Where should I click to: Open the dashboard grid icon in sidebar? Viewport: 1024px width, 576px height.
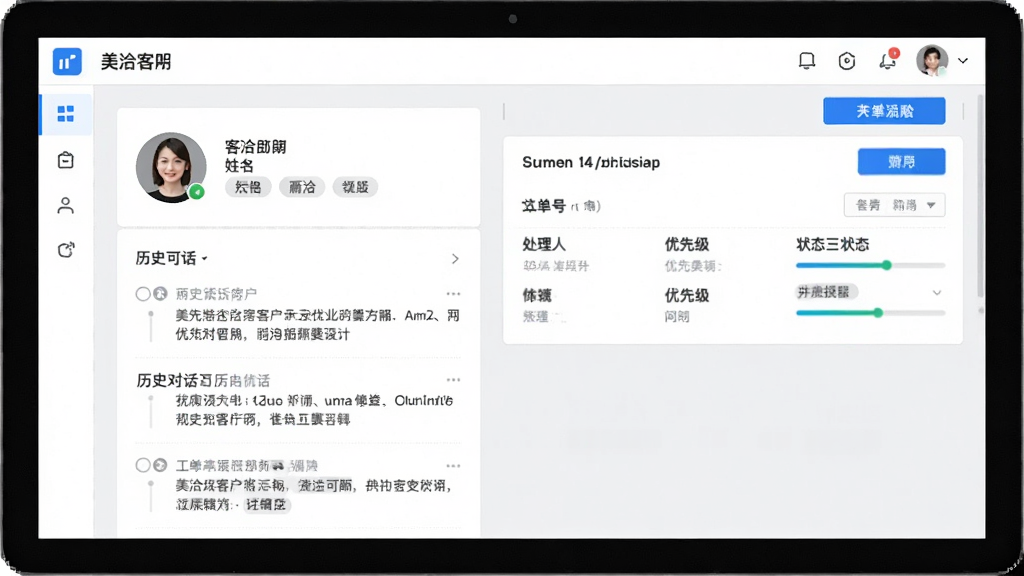point(66,114)
